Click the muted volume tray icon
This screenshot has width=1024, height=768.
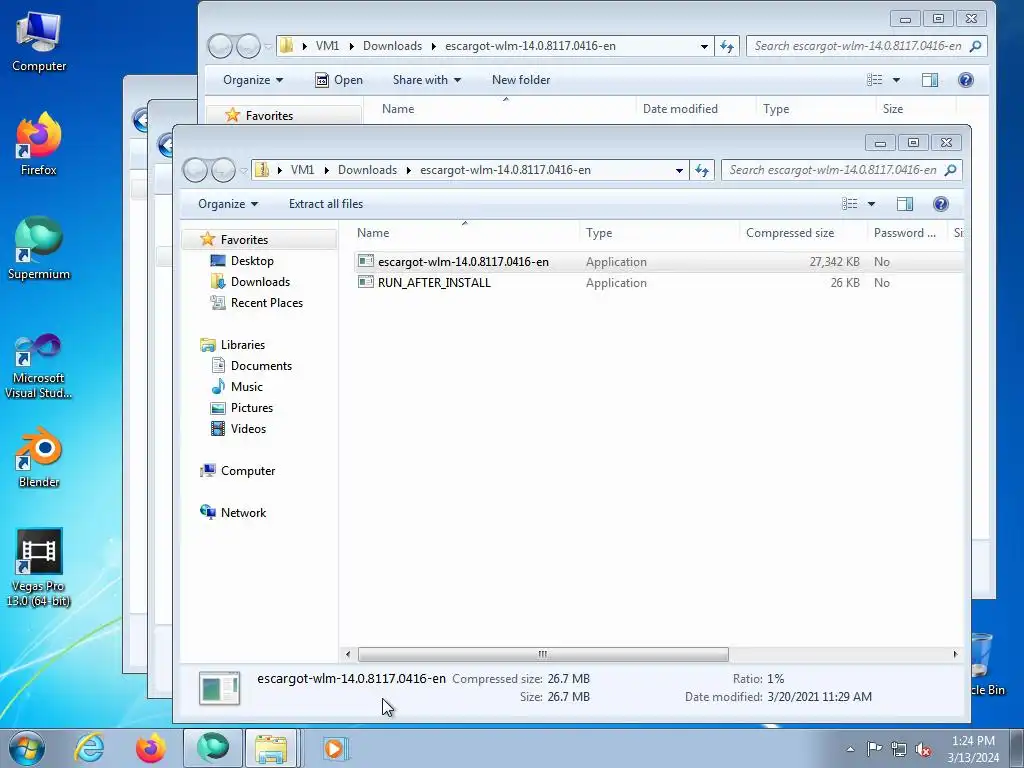point(923,749)
